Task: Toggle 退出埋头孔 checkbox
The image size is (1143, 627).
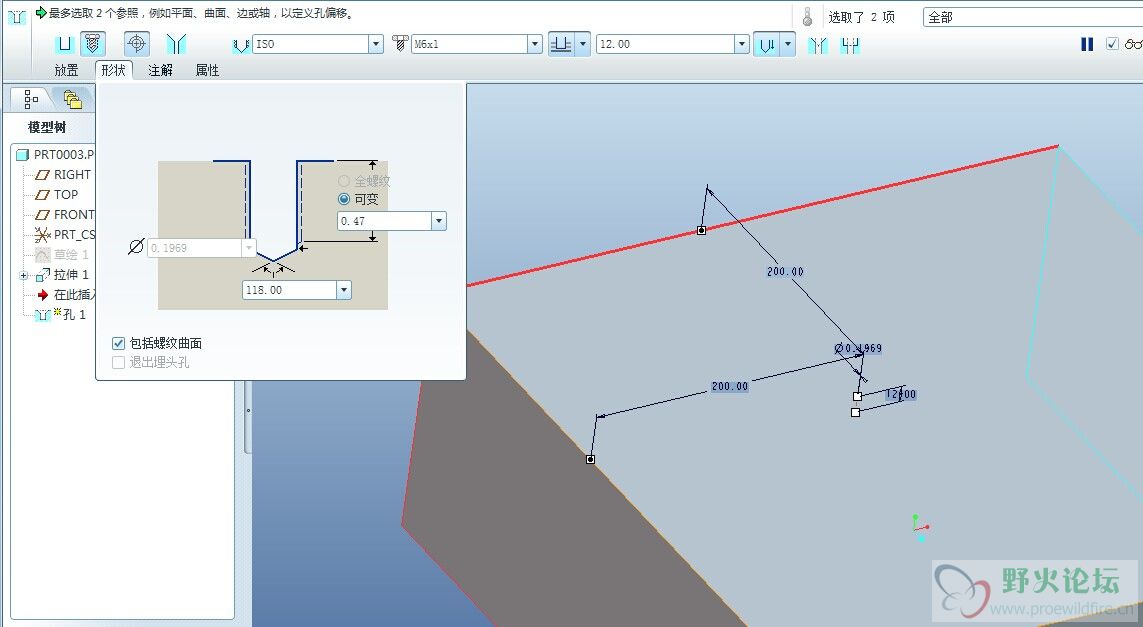Action: click(118, 362)
